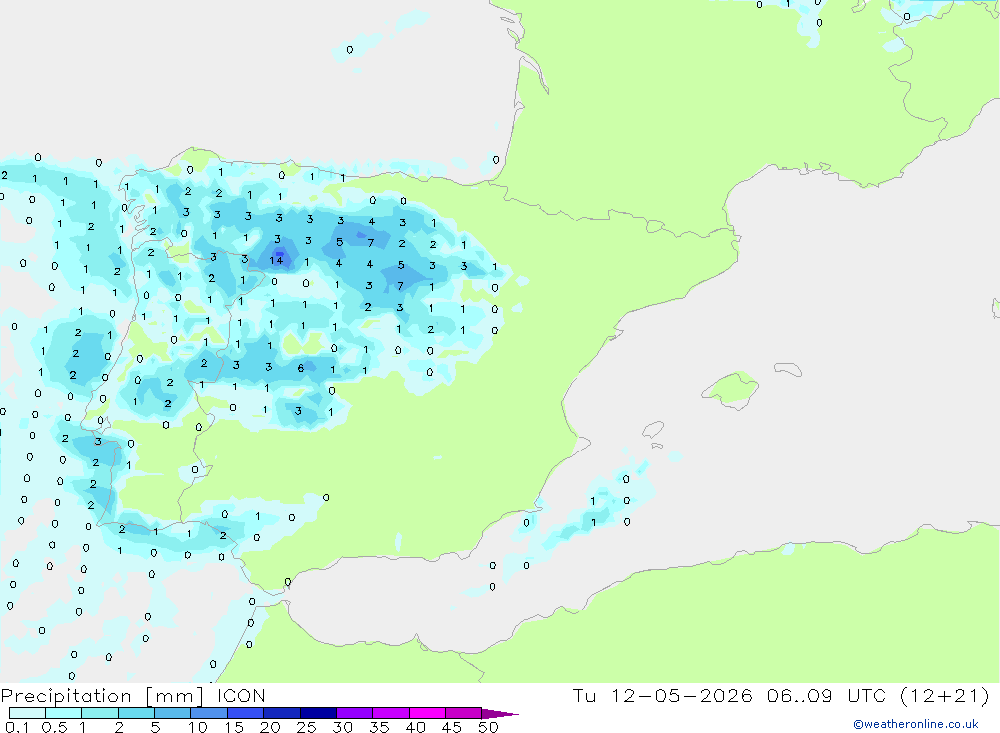The width and height of the screenshot is (1000, 733).
Task: Click the legend label "0.5"
Action: (x=54, y=727)
